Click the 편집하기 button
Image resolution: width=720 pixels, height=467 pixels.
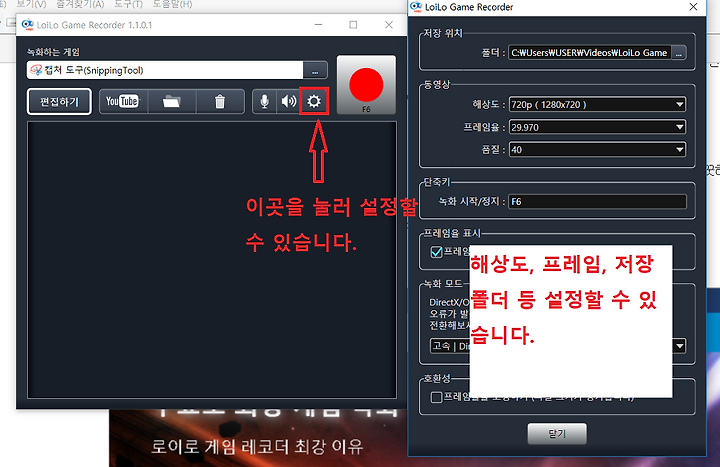(59, 101)
